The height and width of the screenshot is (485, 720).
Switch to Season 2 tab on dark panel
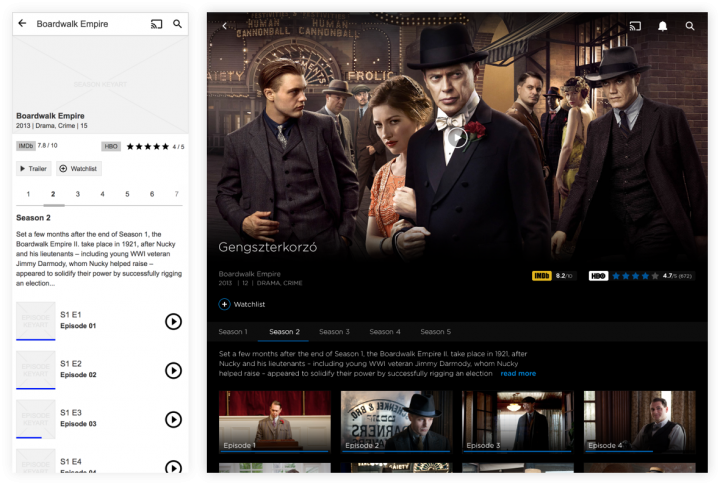pos(284,332)
